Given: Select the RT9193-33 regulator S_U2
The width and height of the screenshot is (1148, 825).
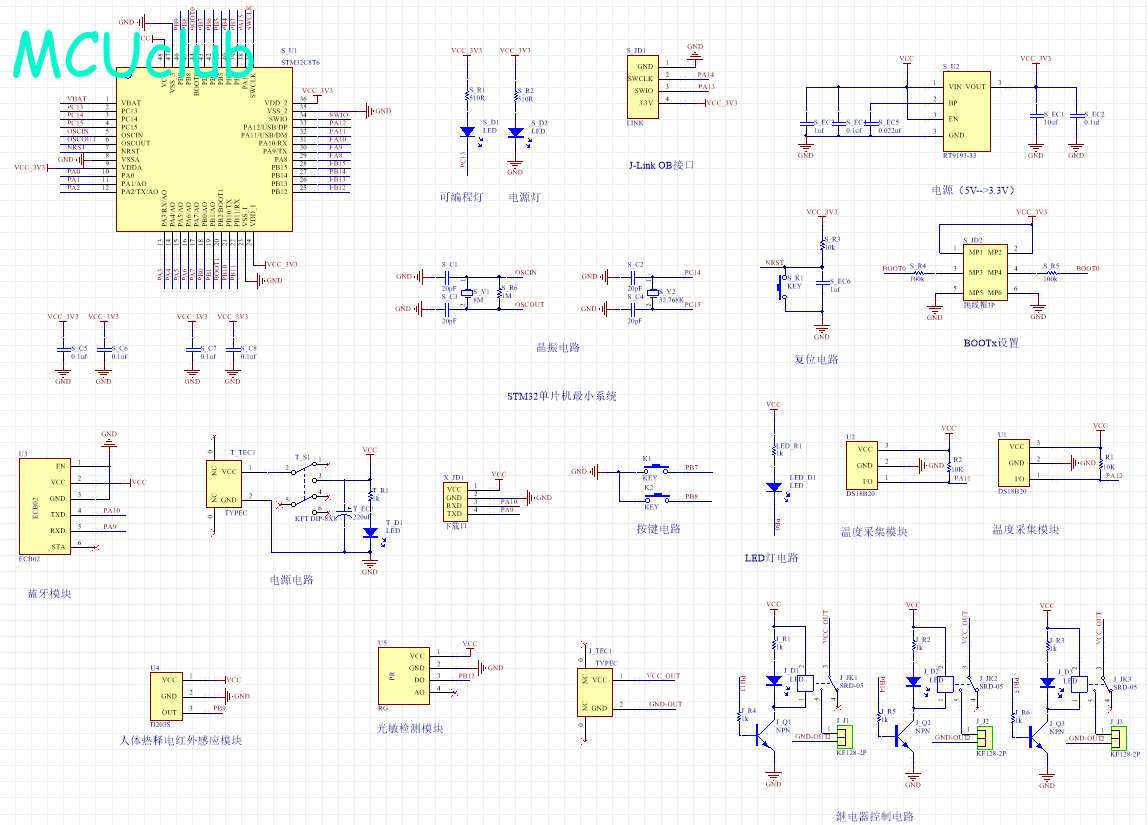Looking at the screenshot, I should pyautogui.click(x=966, y=111).
